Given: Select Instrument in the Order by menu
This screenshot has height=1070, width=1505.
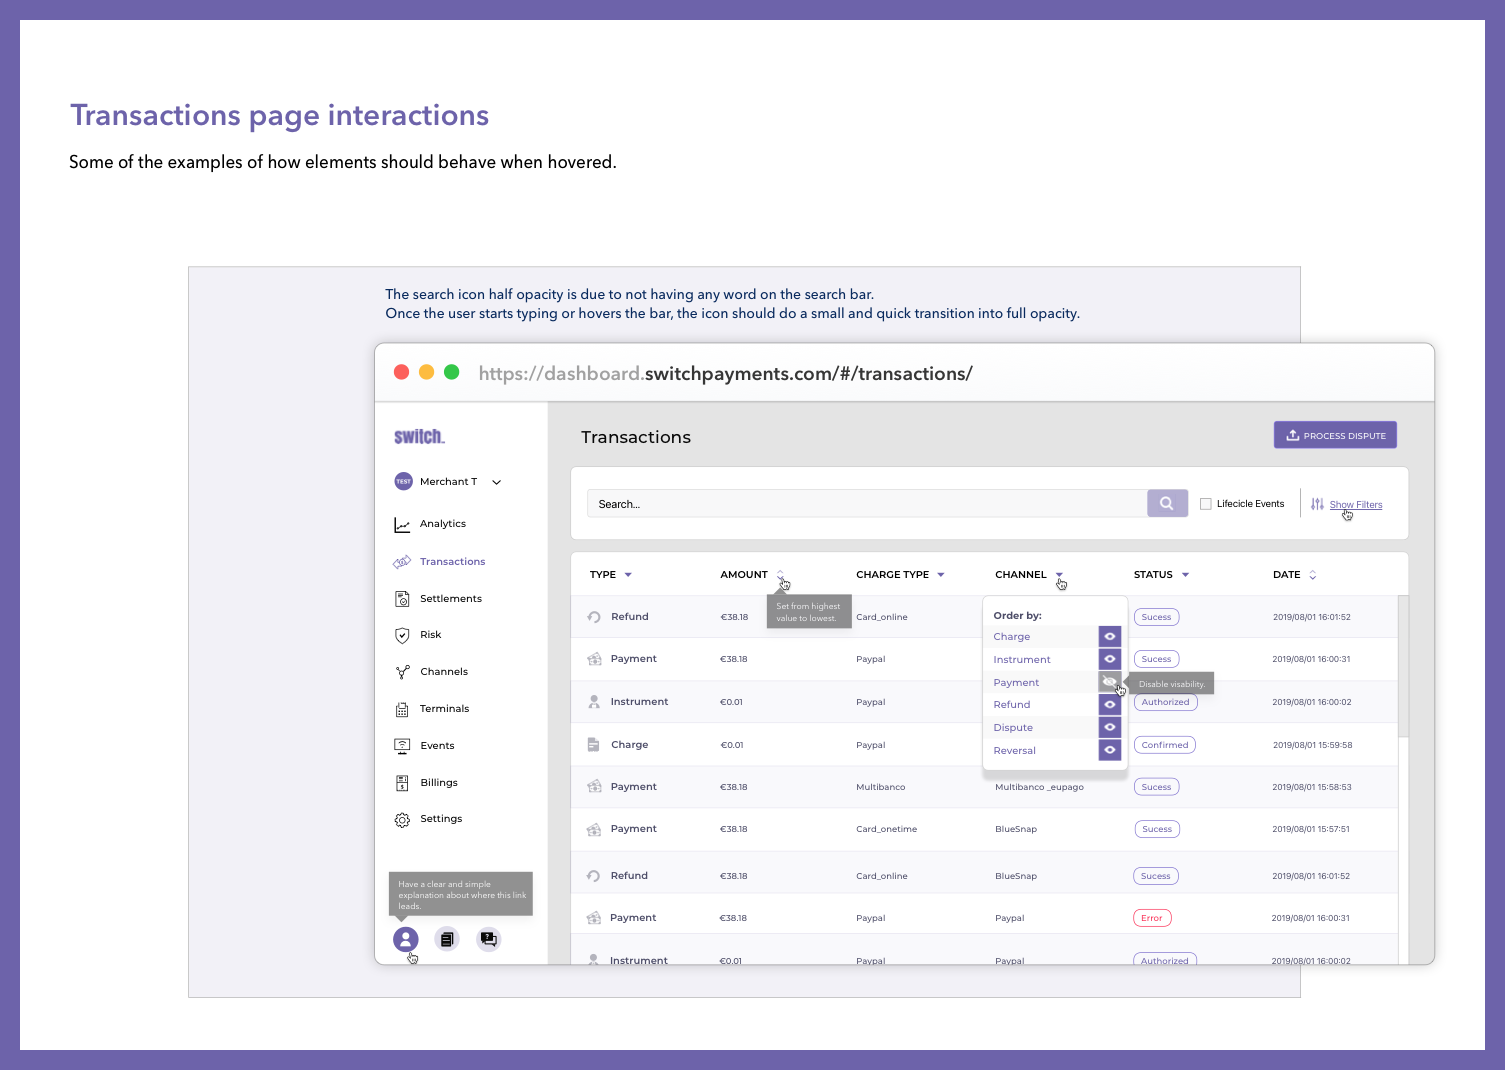Looking at the screenshot, I should click(1022, 660).
